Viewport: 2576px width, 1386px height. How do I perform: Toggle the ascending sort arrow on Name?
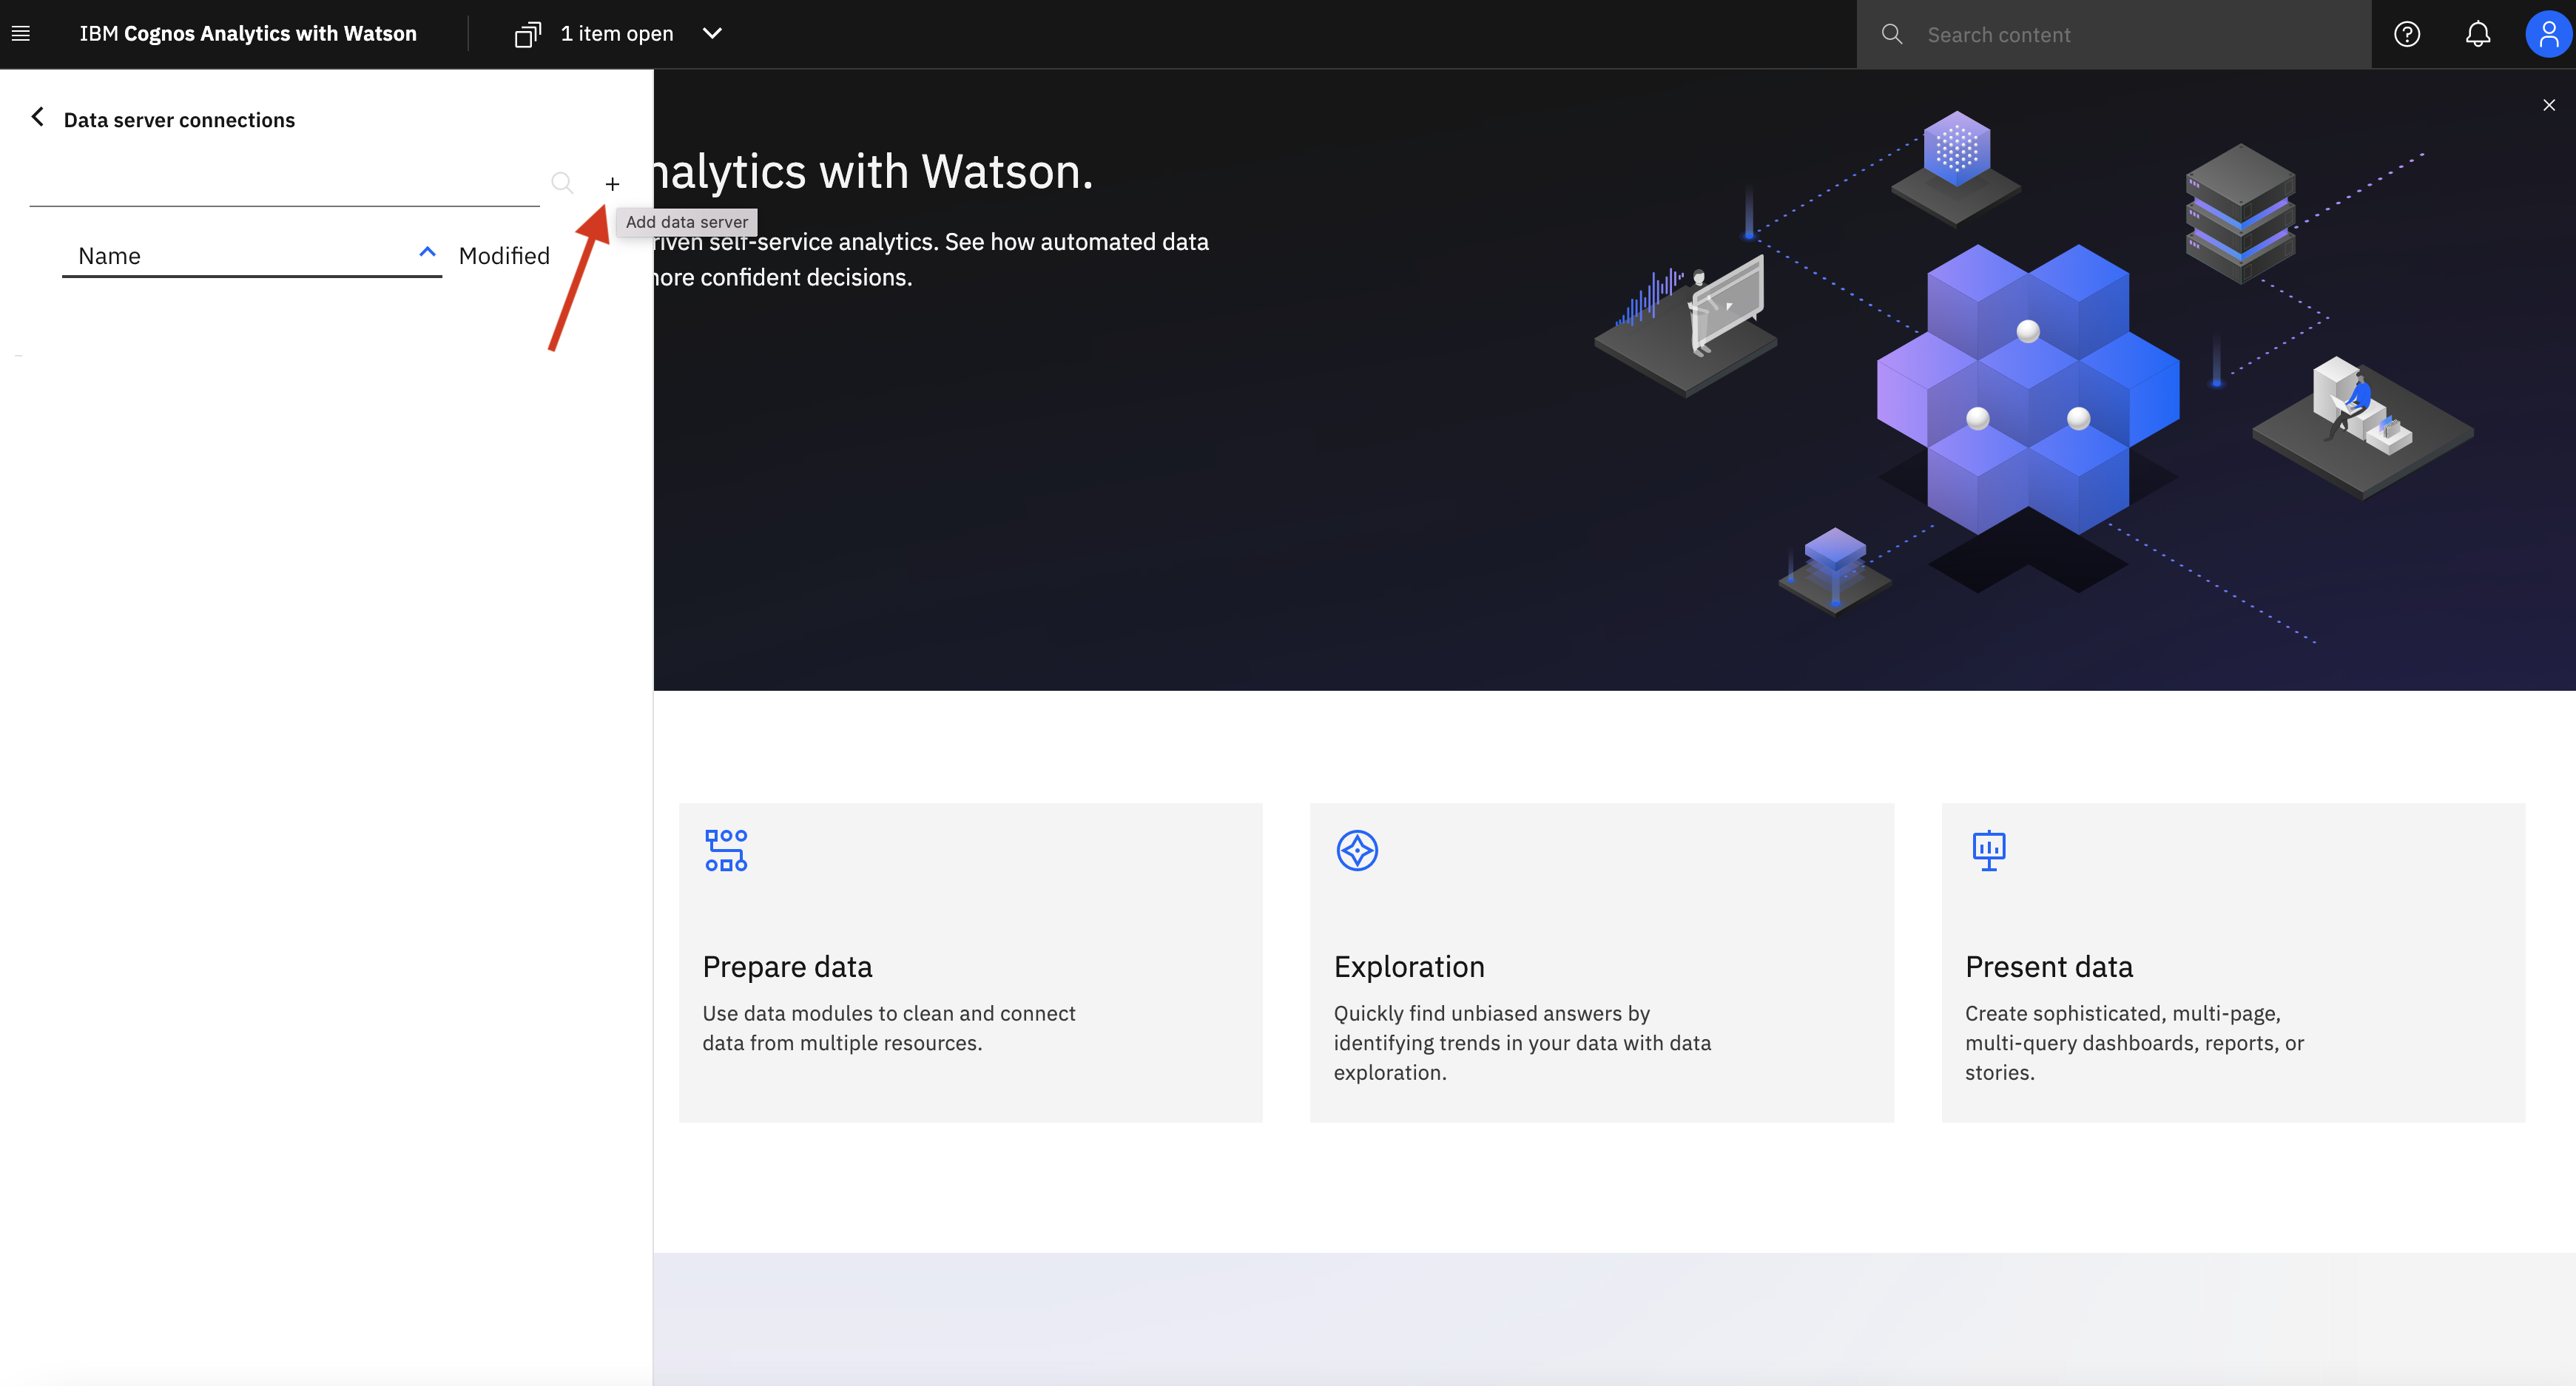(x=427, y=253)
